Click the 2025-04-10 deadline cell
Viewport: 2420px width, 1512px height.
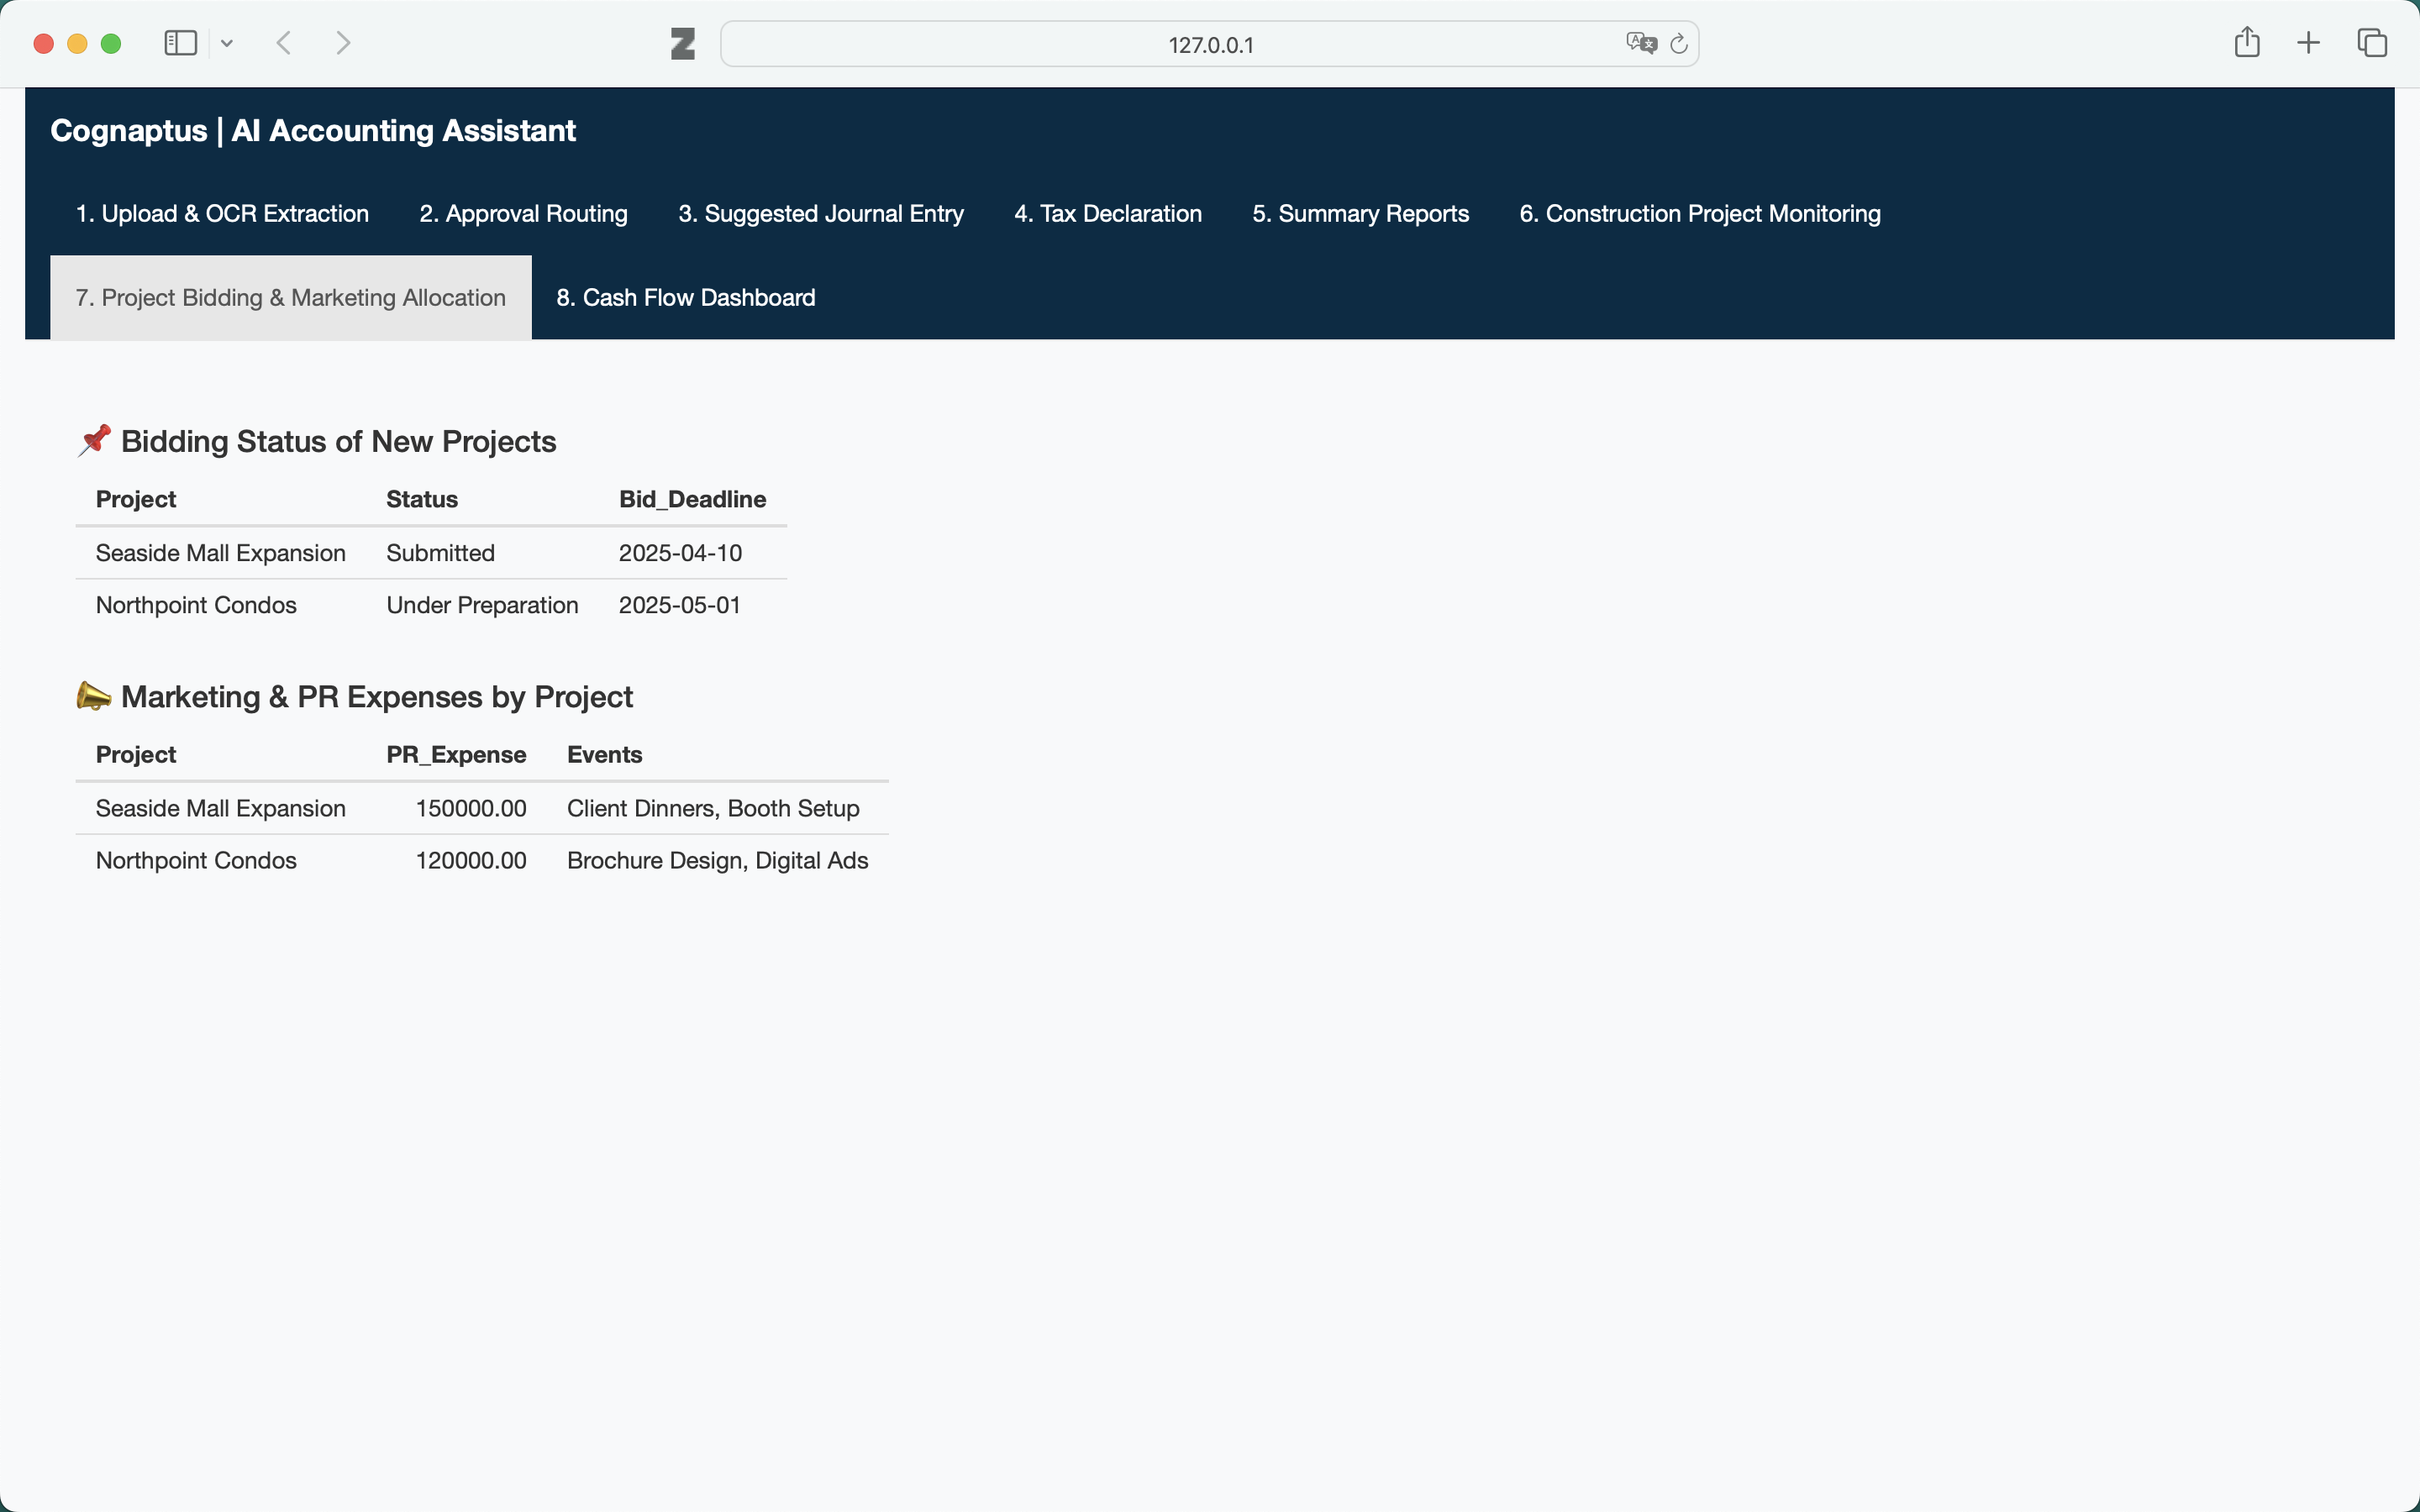pyautogui.click(x=680, y=553)
